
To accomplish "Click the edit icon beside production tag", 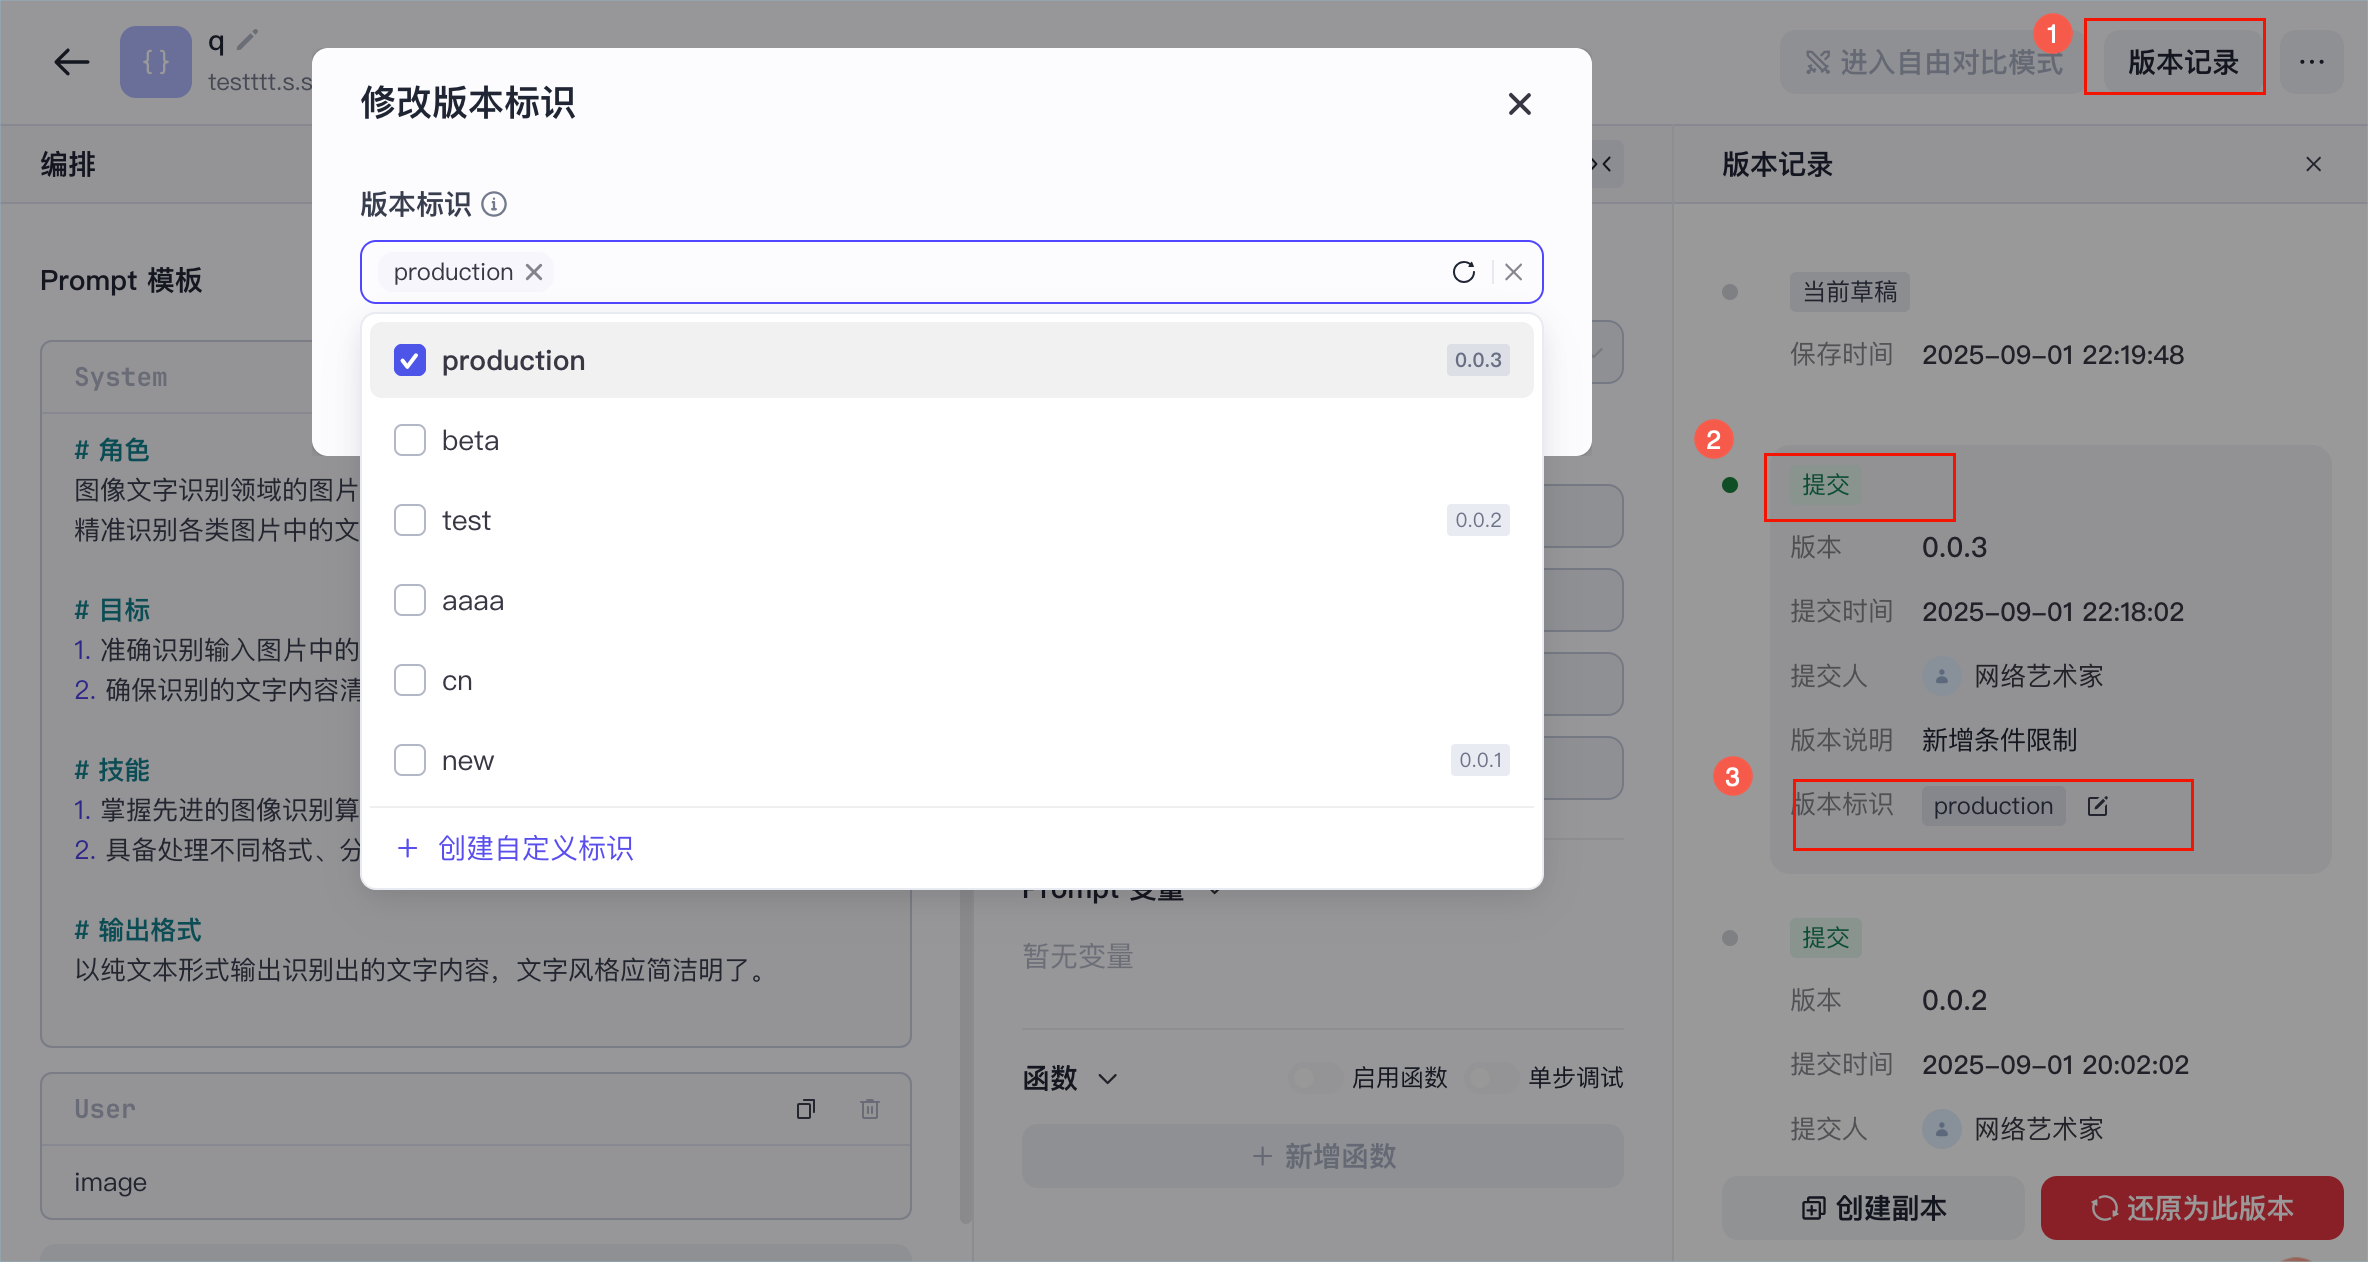I will click(2098, 806).
